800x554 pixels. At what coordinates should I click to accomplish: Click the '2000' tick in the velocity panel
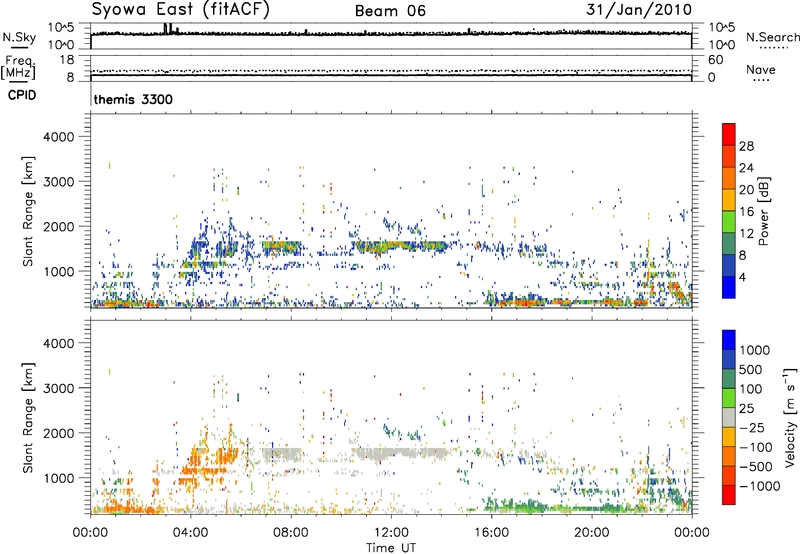(x=58, y=433)
